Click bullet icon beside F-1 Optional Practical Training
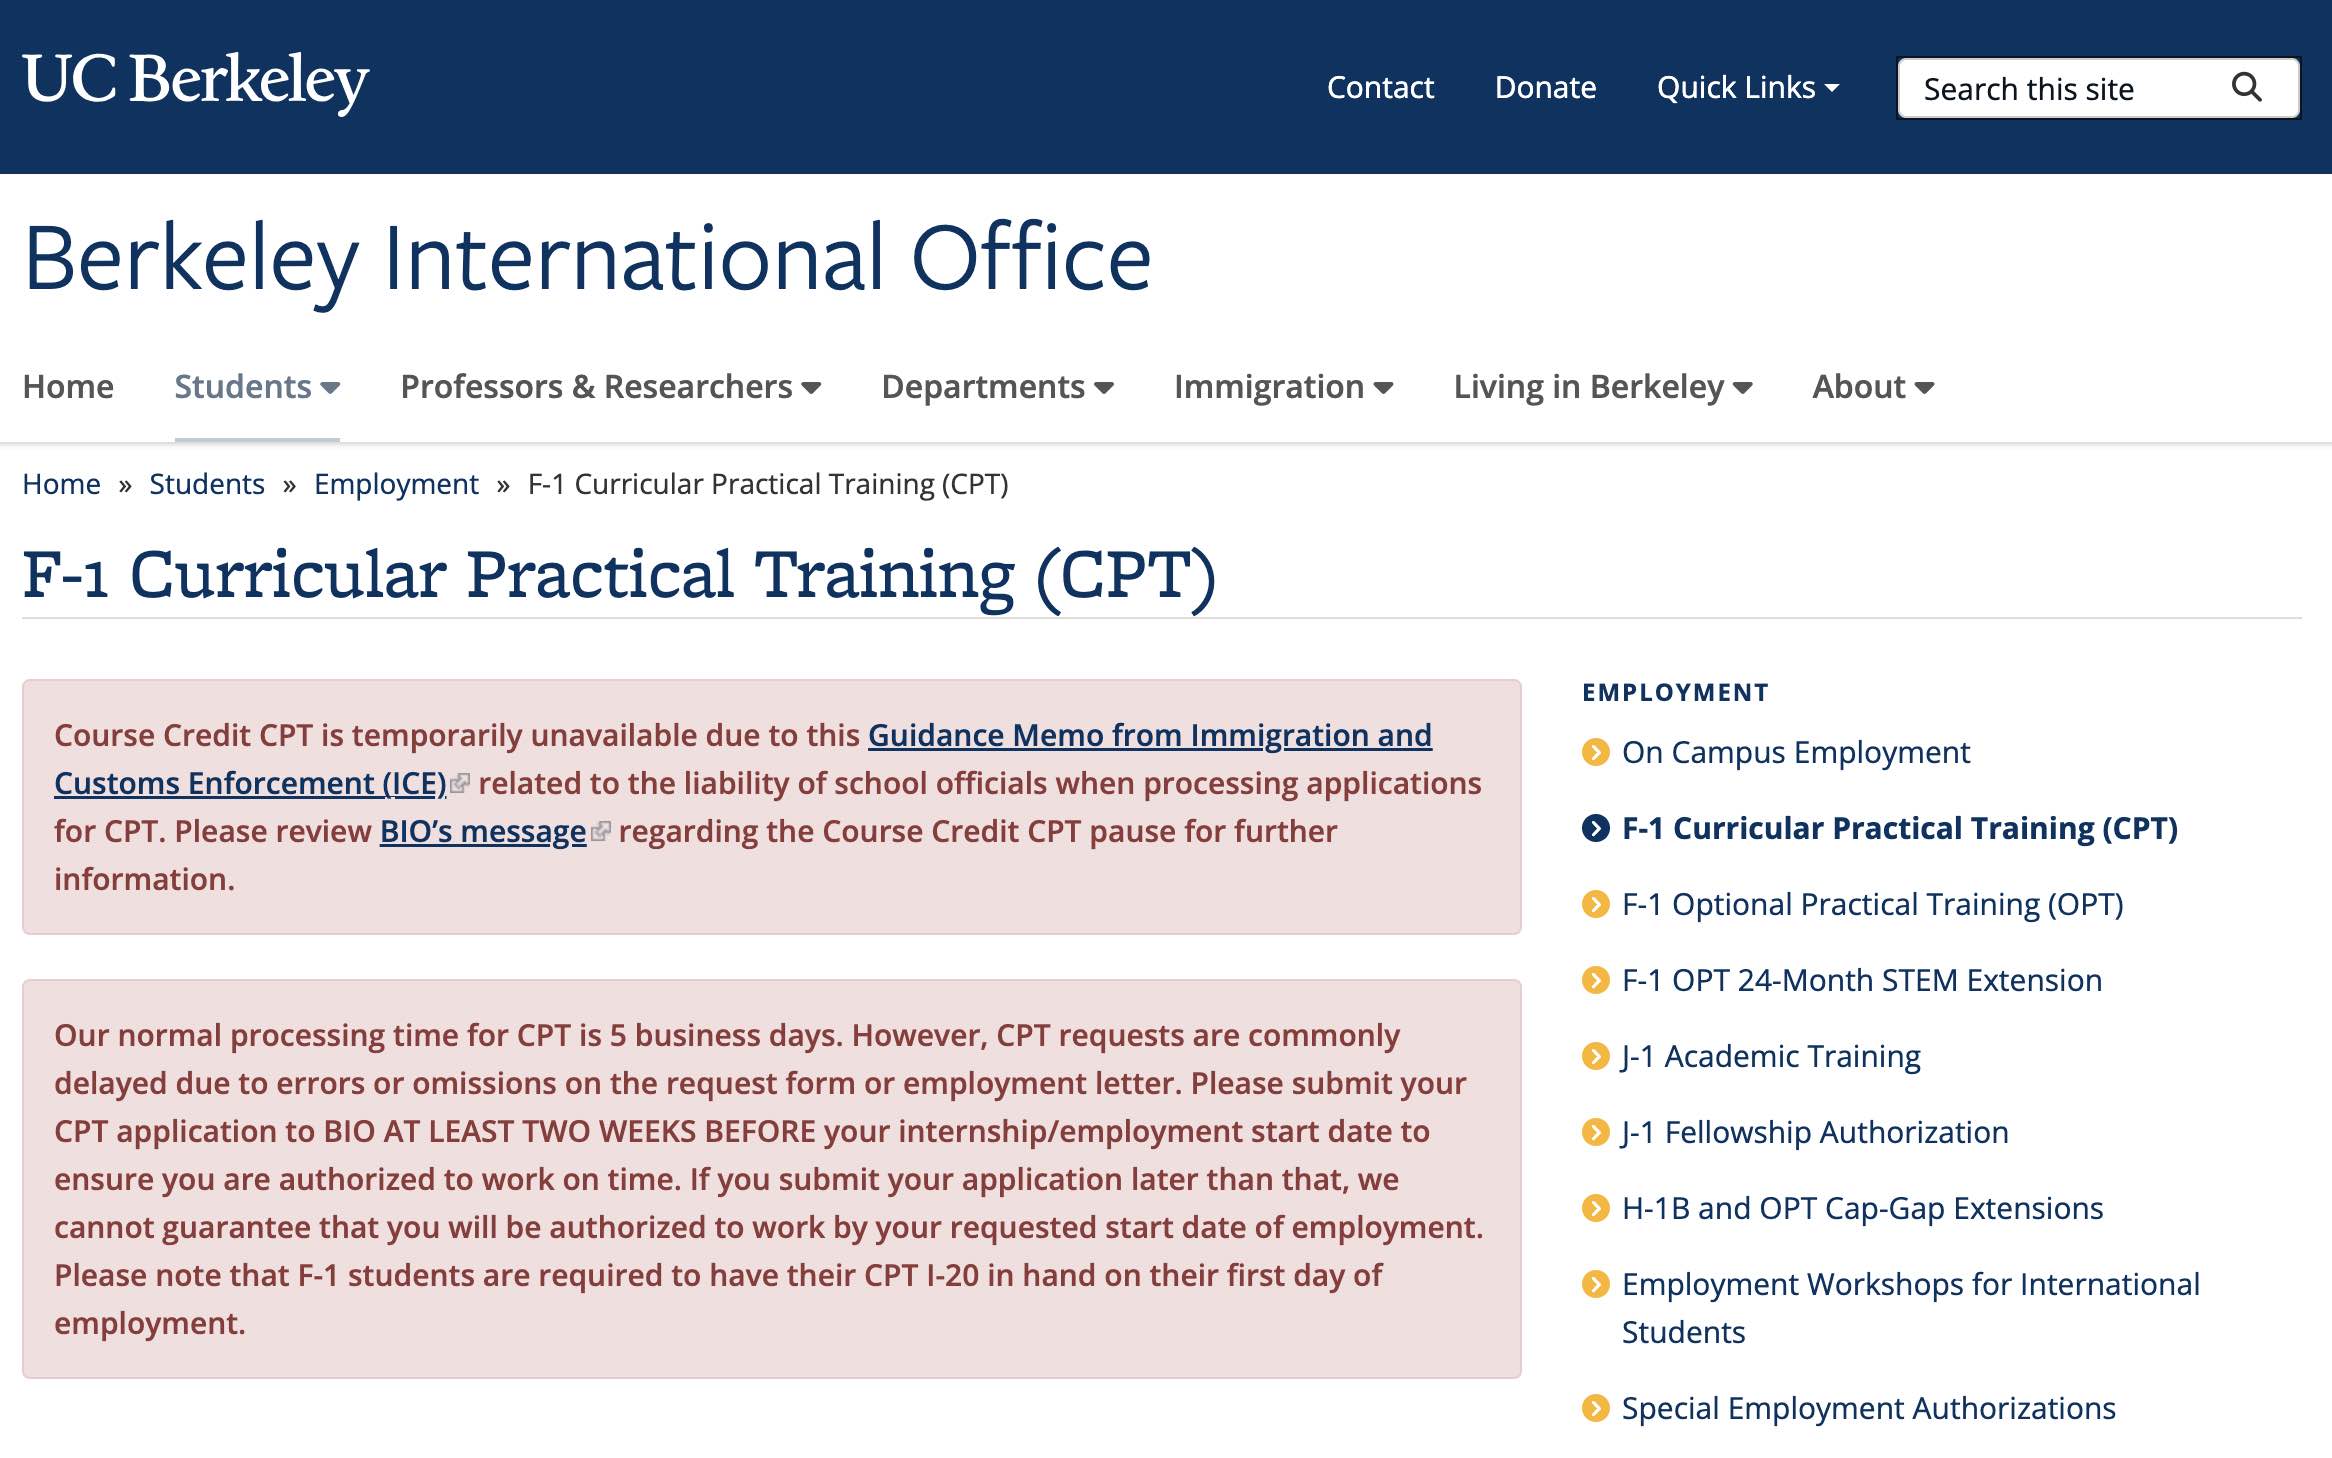Screen dimensions: 2332x1458 click(x=1596, y=904)
